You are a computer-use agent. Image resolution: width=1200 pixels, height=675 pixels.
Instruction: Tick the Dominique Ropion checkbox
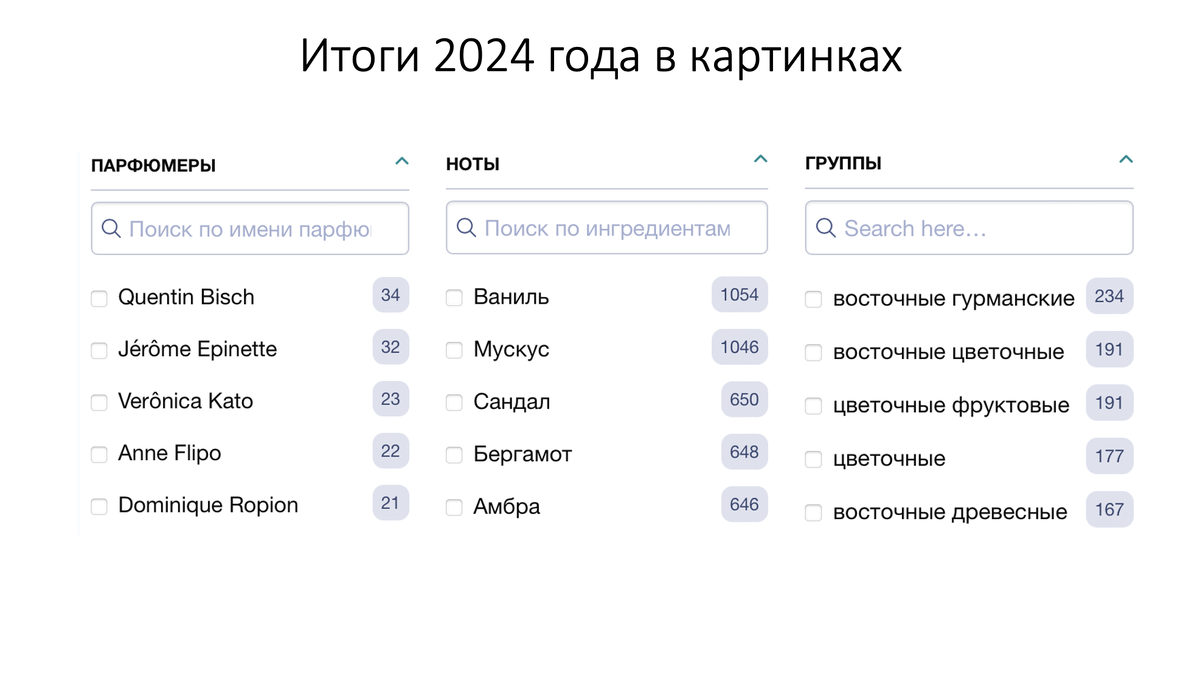(99, 506)
